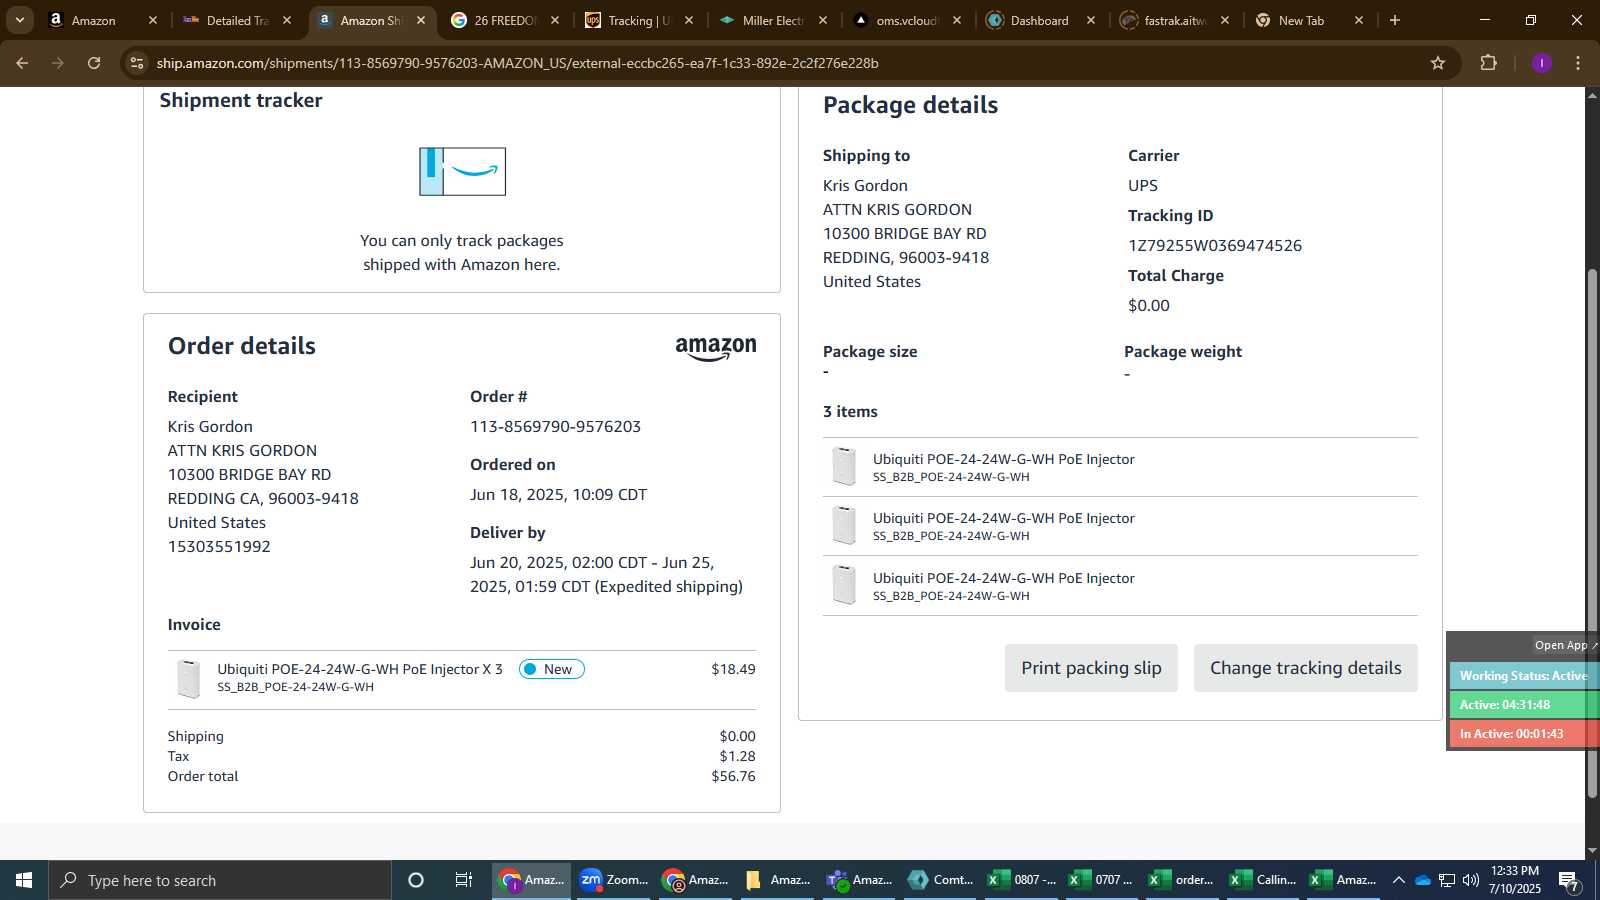1600x900 pixels.
Task: Open the taskbar clock and date
Action: [1515, 880]
